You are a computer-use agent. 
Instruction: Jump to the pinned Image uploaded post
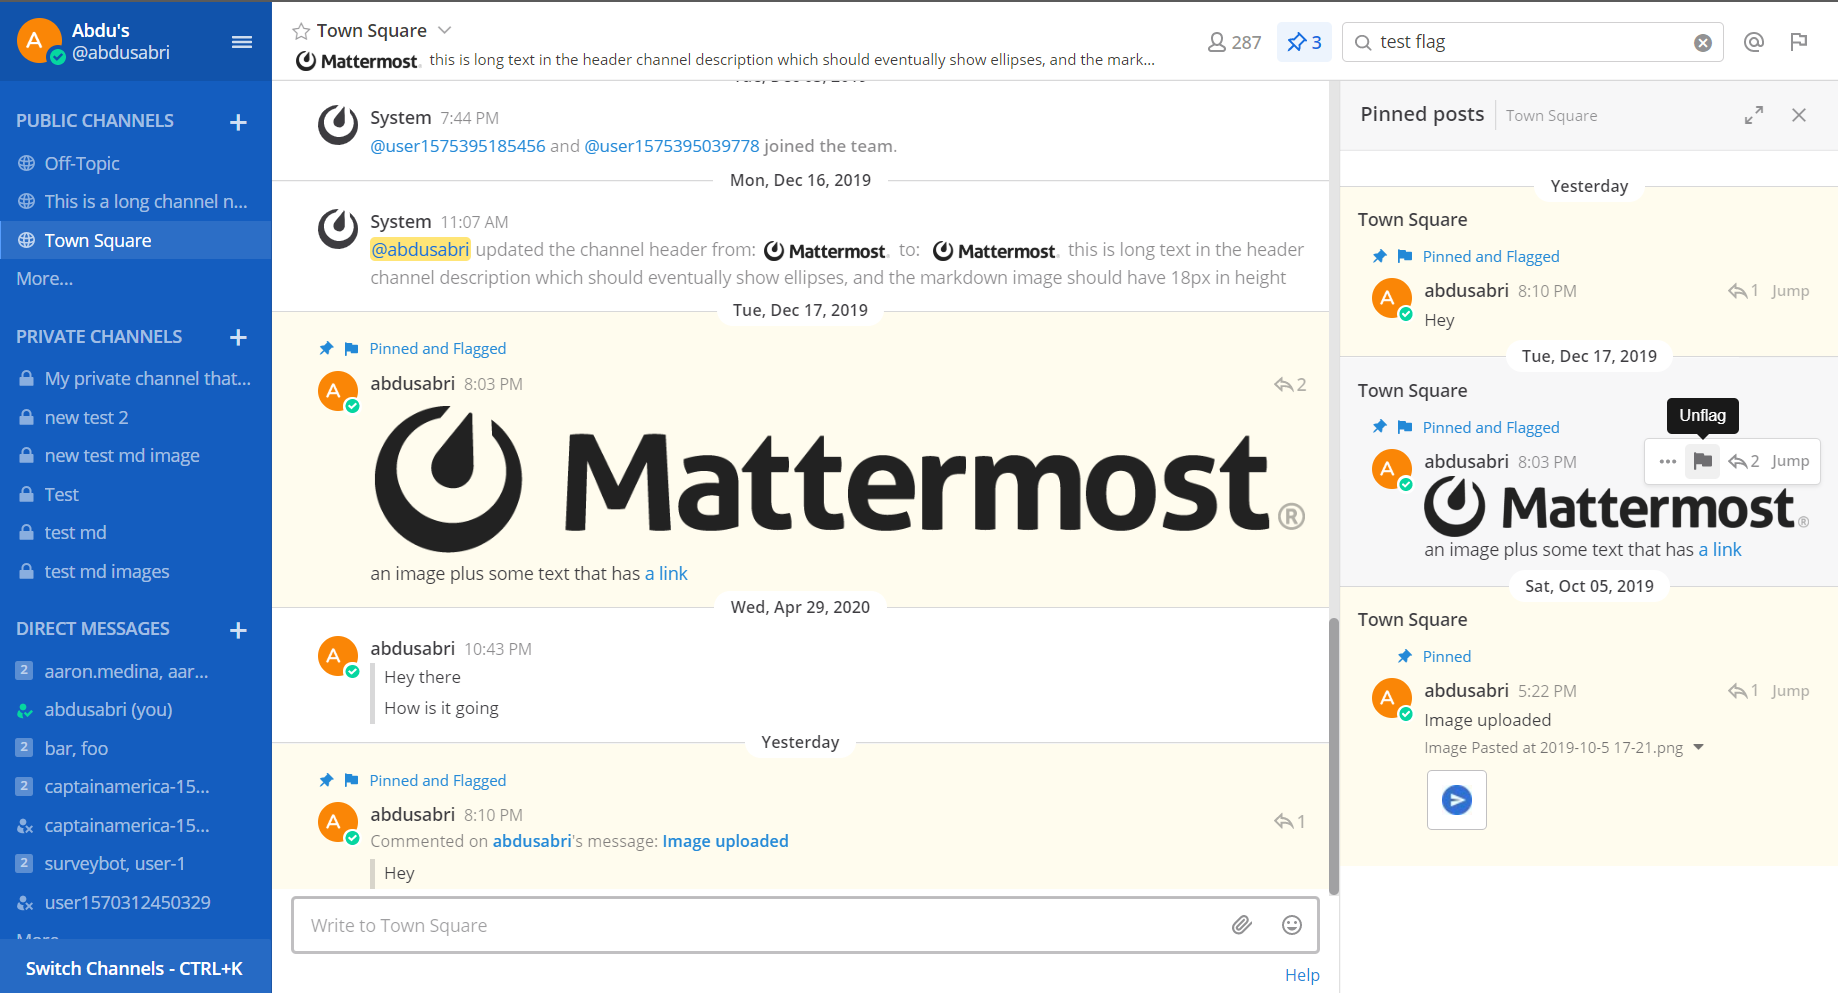click(1790, 691)
